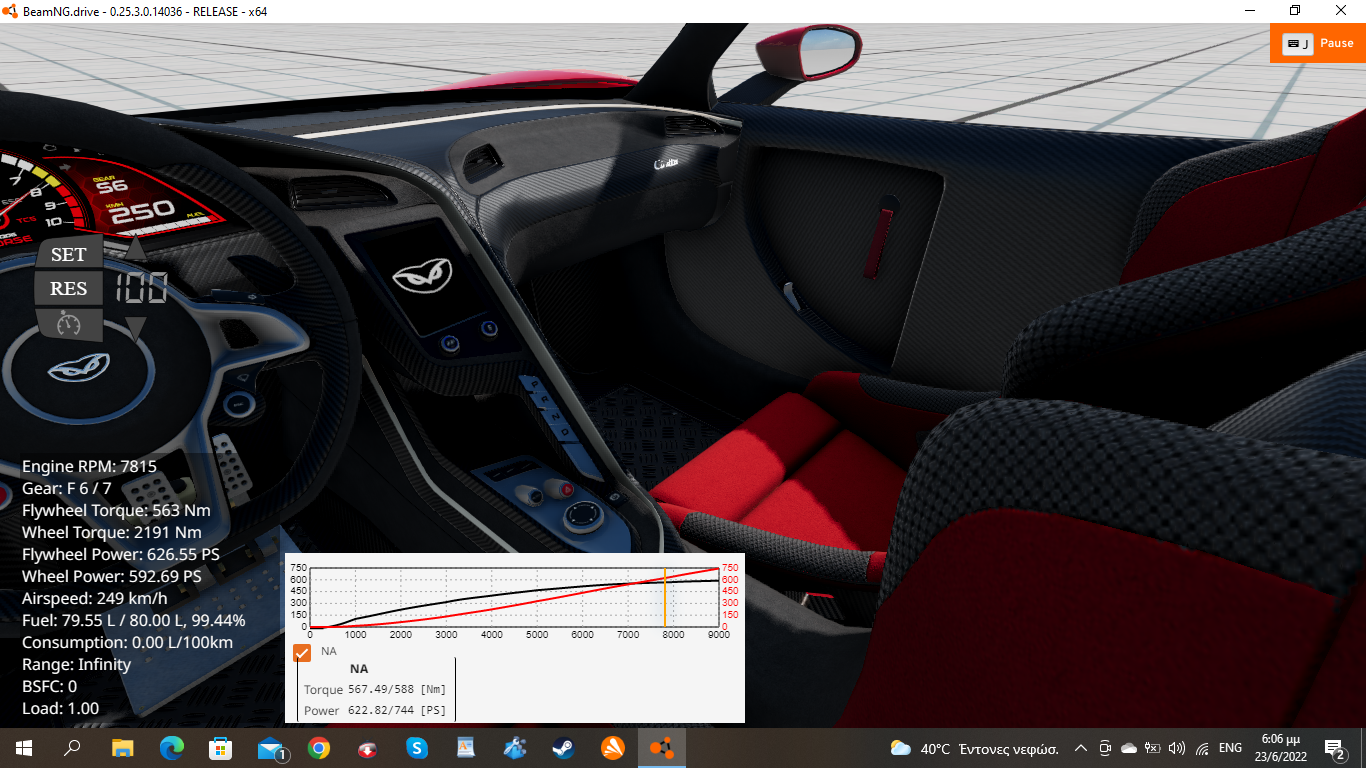Click Airspeed: 249 km/h text
Image resolution: width=1366 pixels, height=768 pixels.
pos(95,598)
